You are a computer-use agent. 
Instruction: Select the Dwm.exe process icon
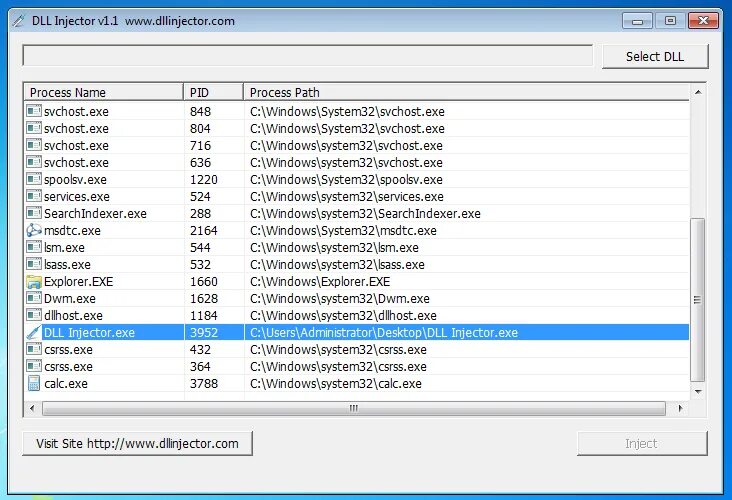point(34,298)
